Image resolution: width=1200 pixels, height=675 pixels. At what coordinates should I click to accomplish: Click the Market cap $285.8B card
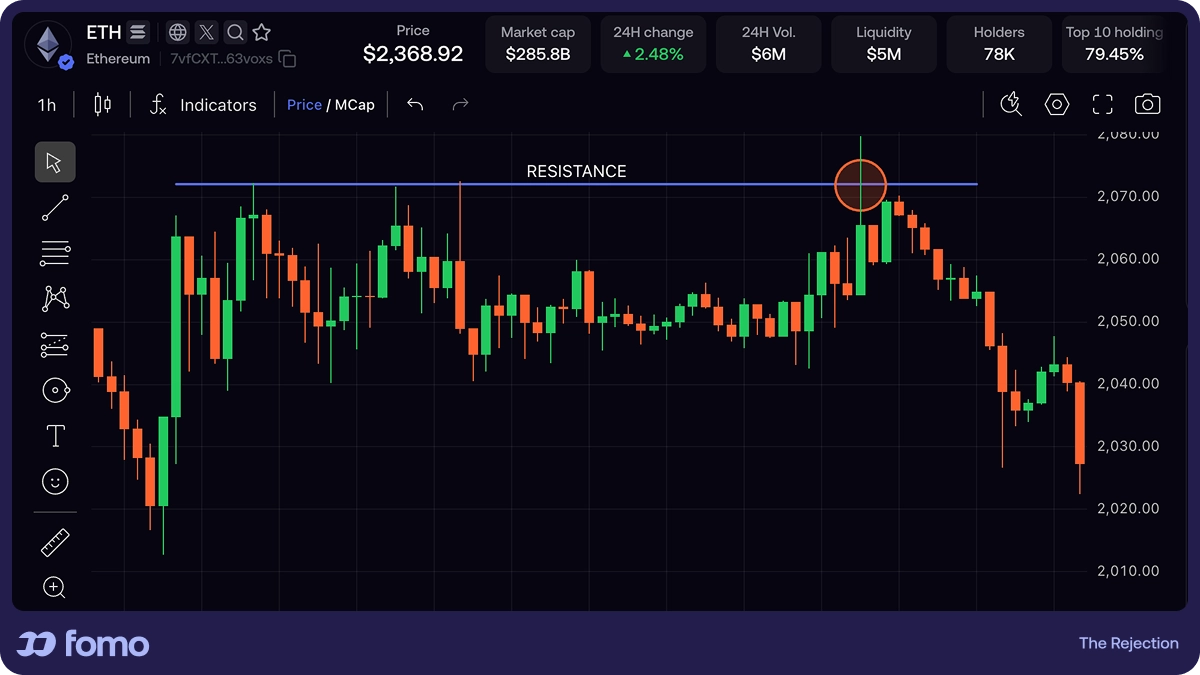538,44
